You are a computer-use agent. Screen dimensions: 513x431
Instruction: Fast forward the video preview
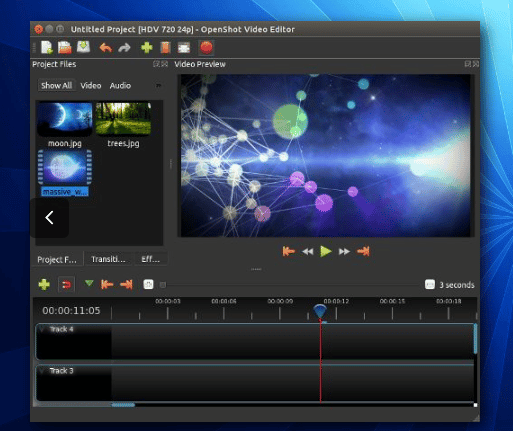344,251
